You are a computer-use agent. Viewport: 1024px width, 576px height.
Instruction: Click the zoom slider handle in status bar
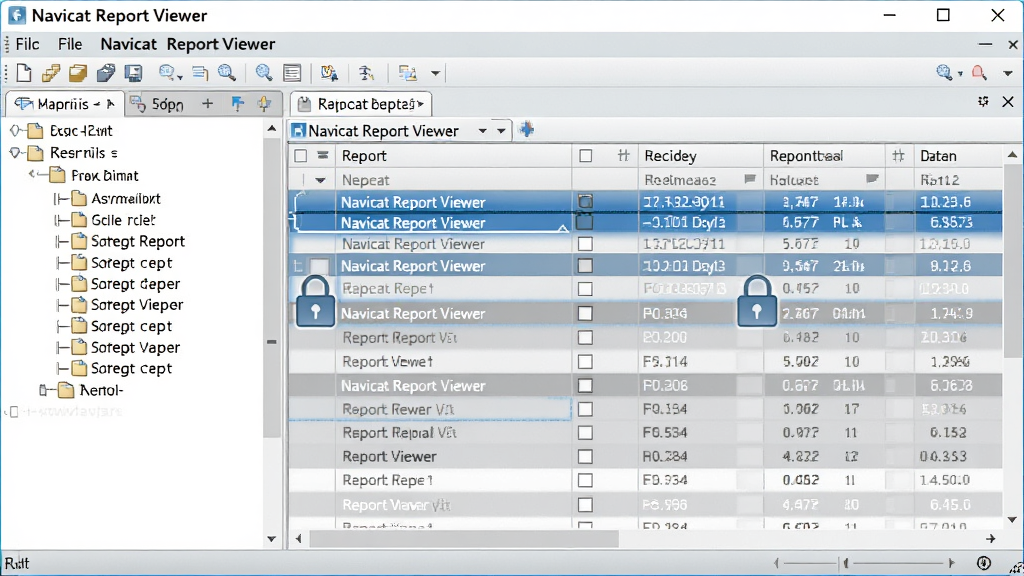[x=846, y=563]
